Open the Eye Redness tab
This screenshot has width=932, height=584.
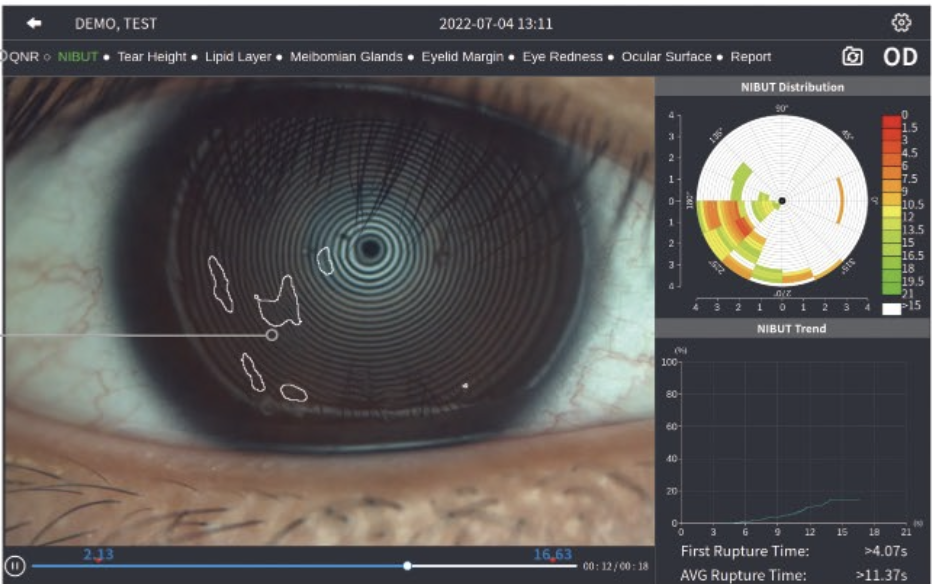point(563,57)
